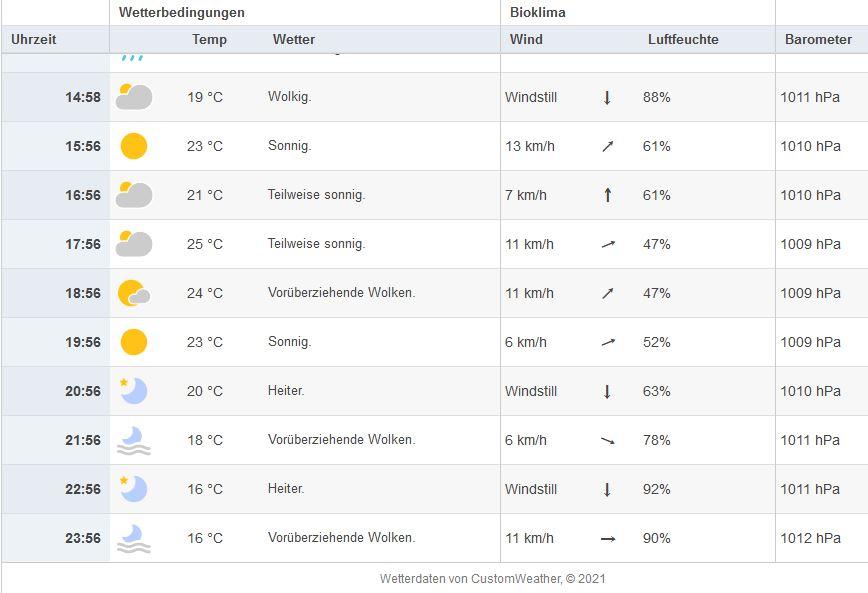Screen dimensions: 868x593
Task: Click the Luftfeuchte column header
Action: [683, 39]
